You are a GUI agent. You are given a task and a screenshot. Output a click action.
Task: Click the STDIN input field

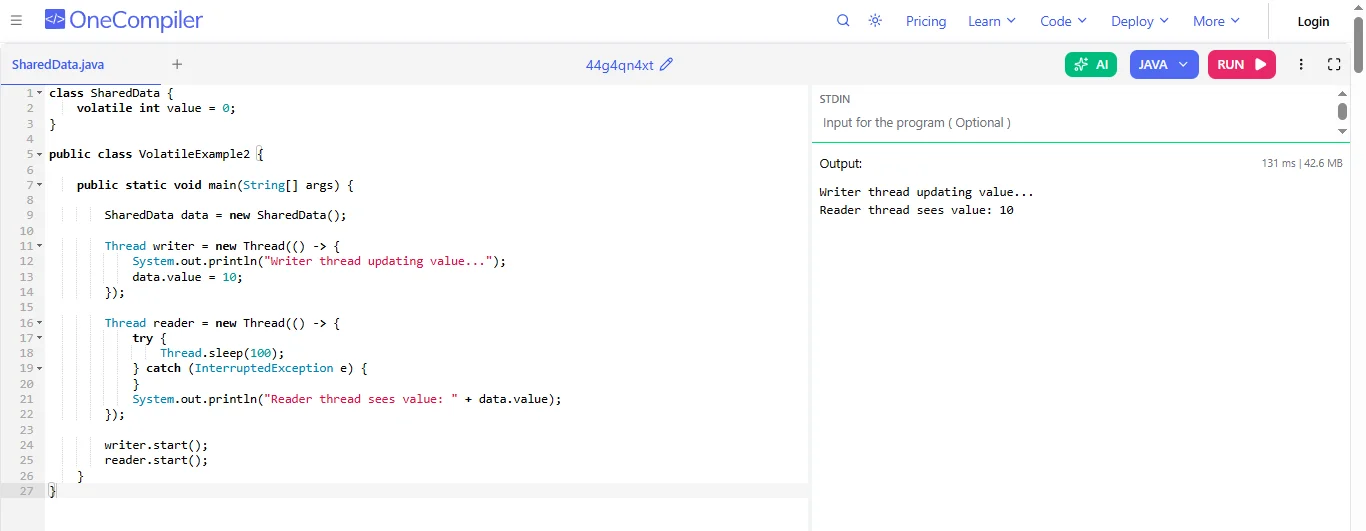1076,122
